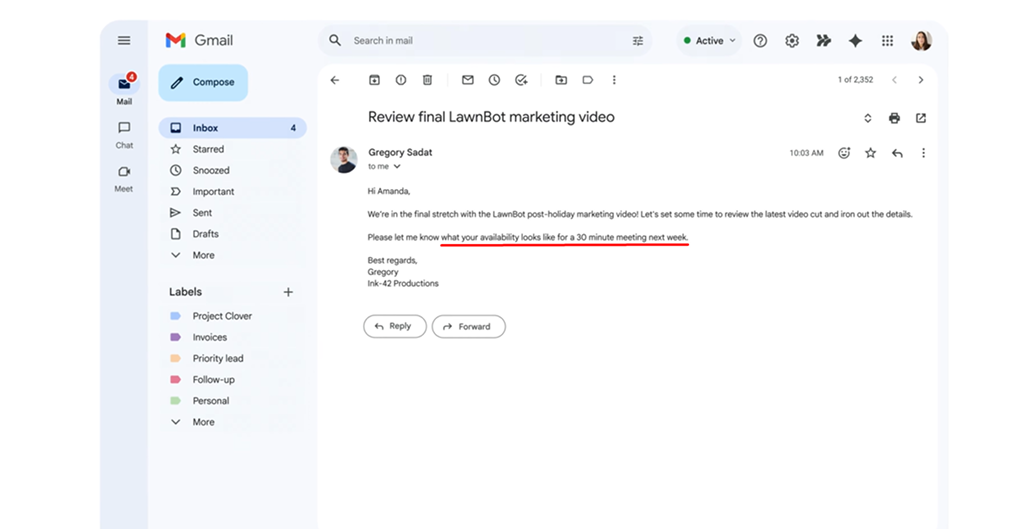Click the Report spam icon
Image resolution: width=1010 pixels, height=529 pixels.
(x=401, y=80)
